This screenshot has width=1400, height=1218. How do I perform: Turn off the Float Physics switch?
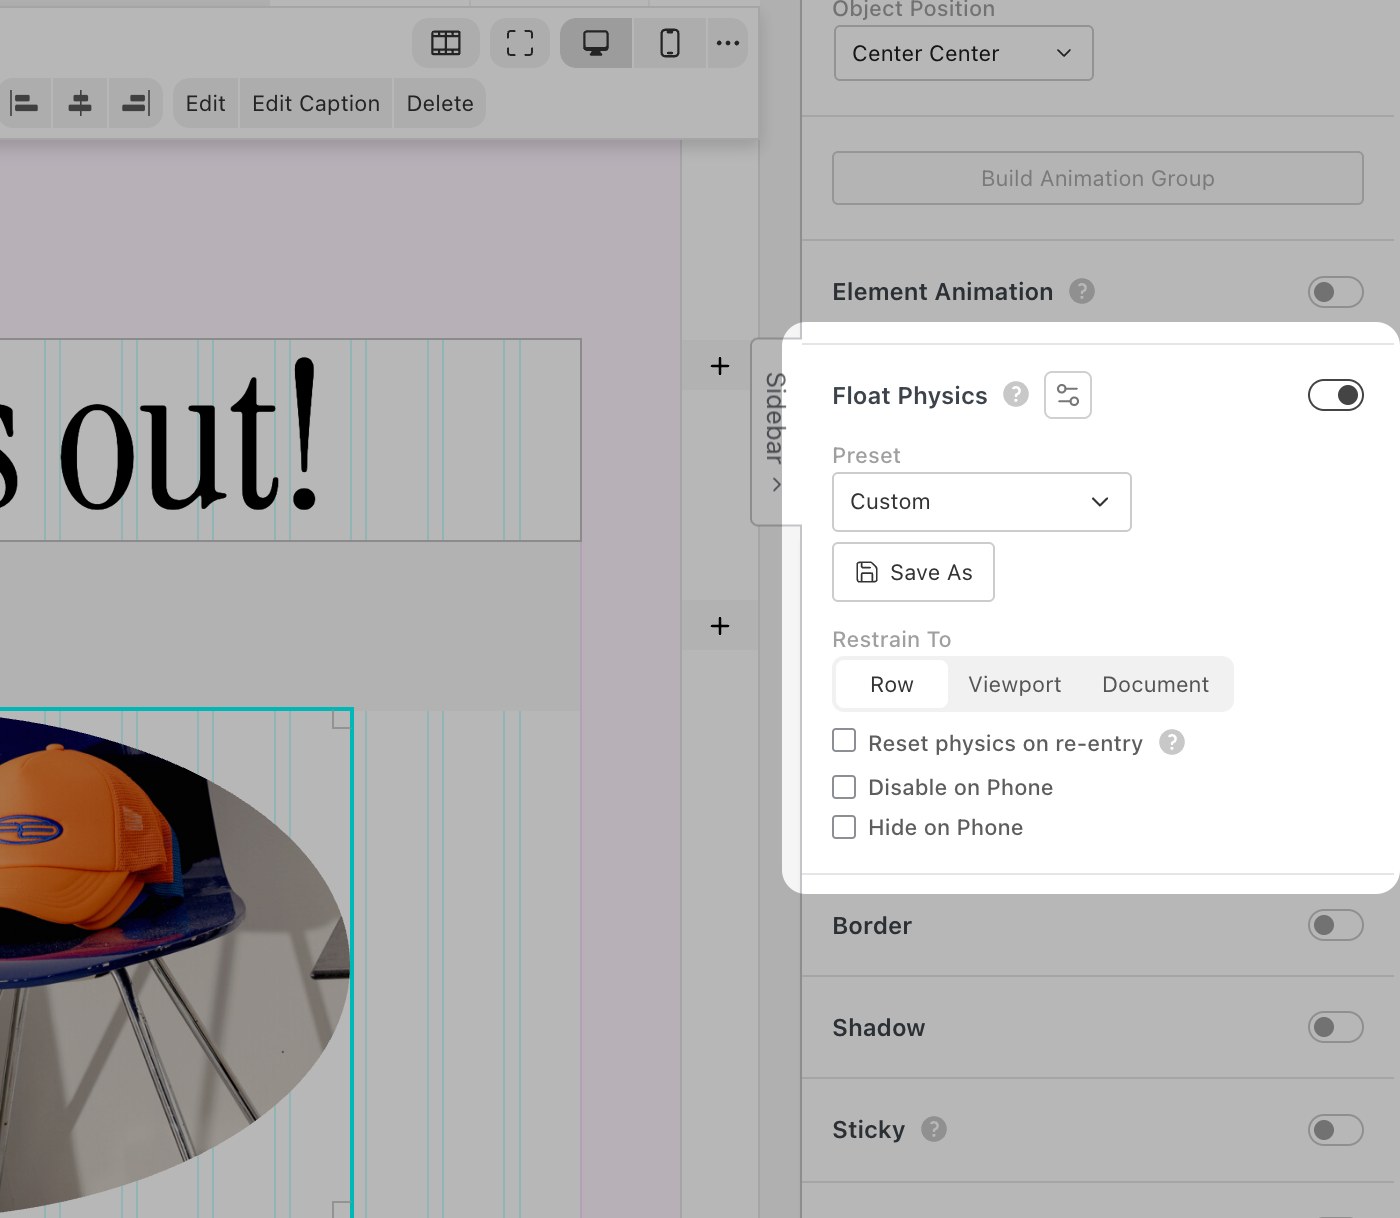point(1336,395)
